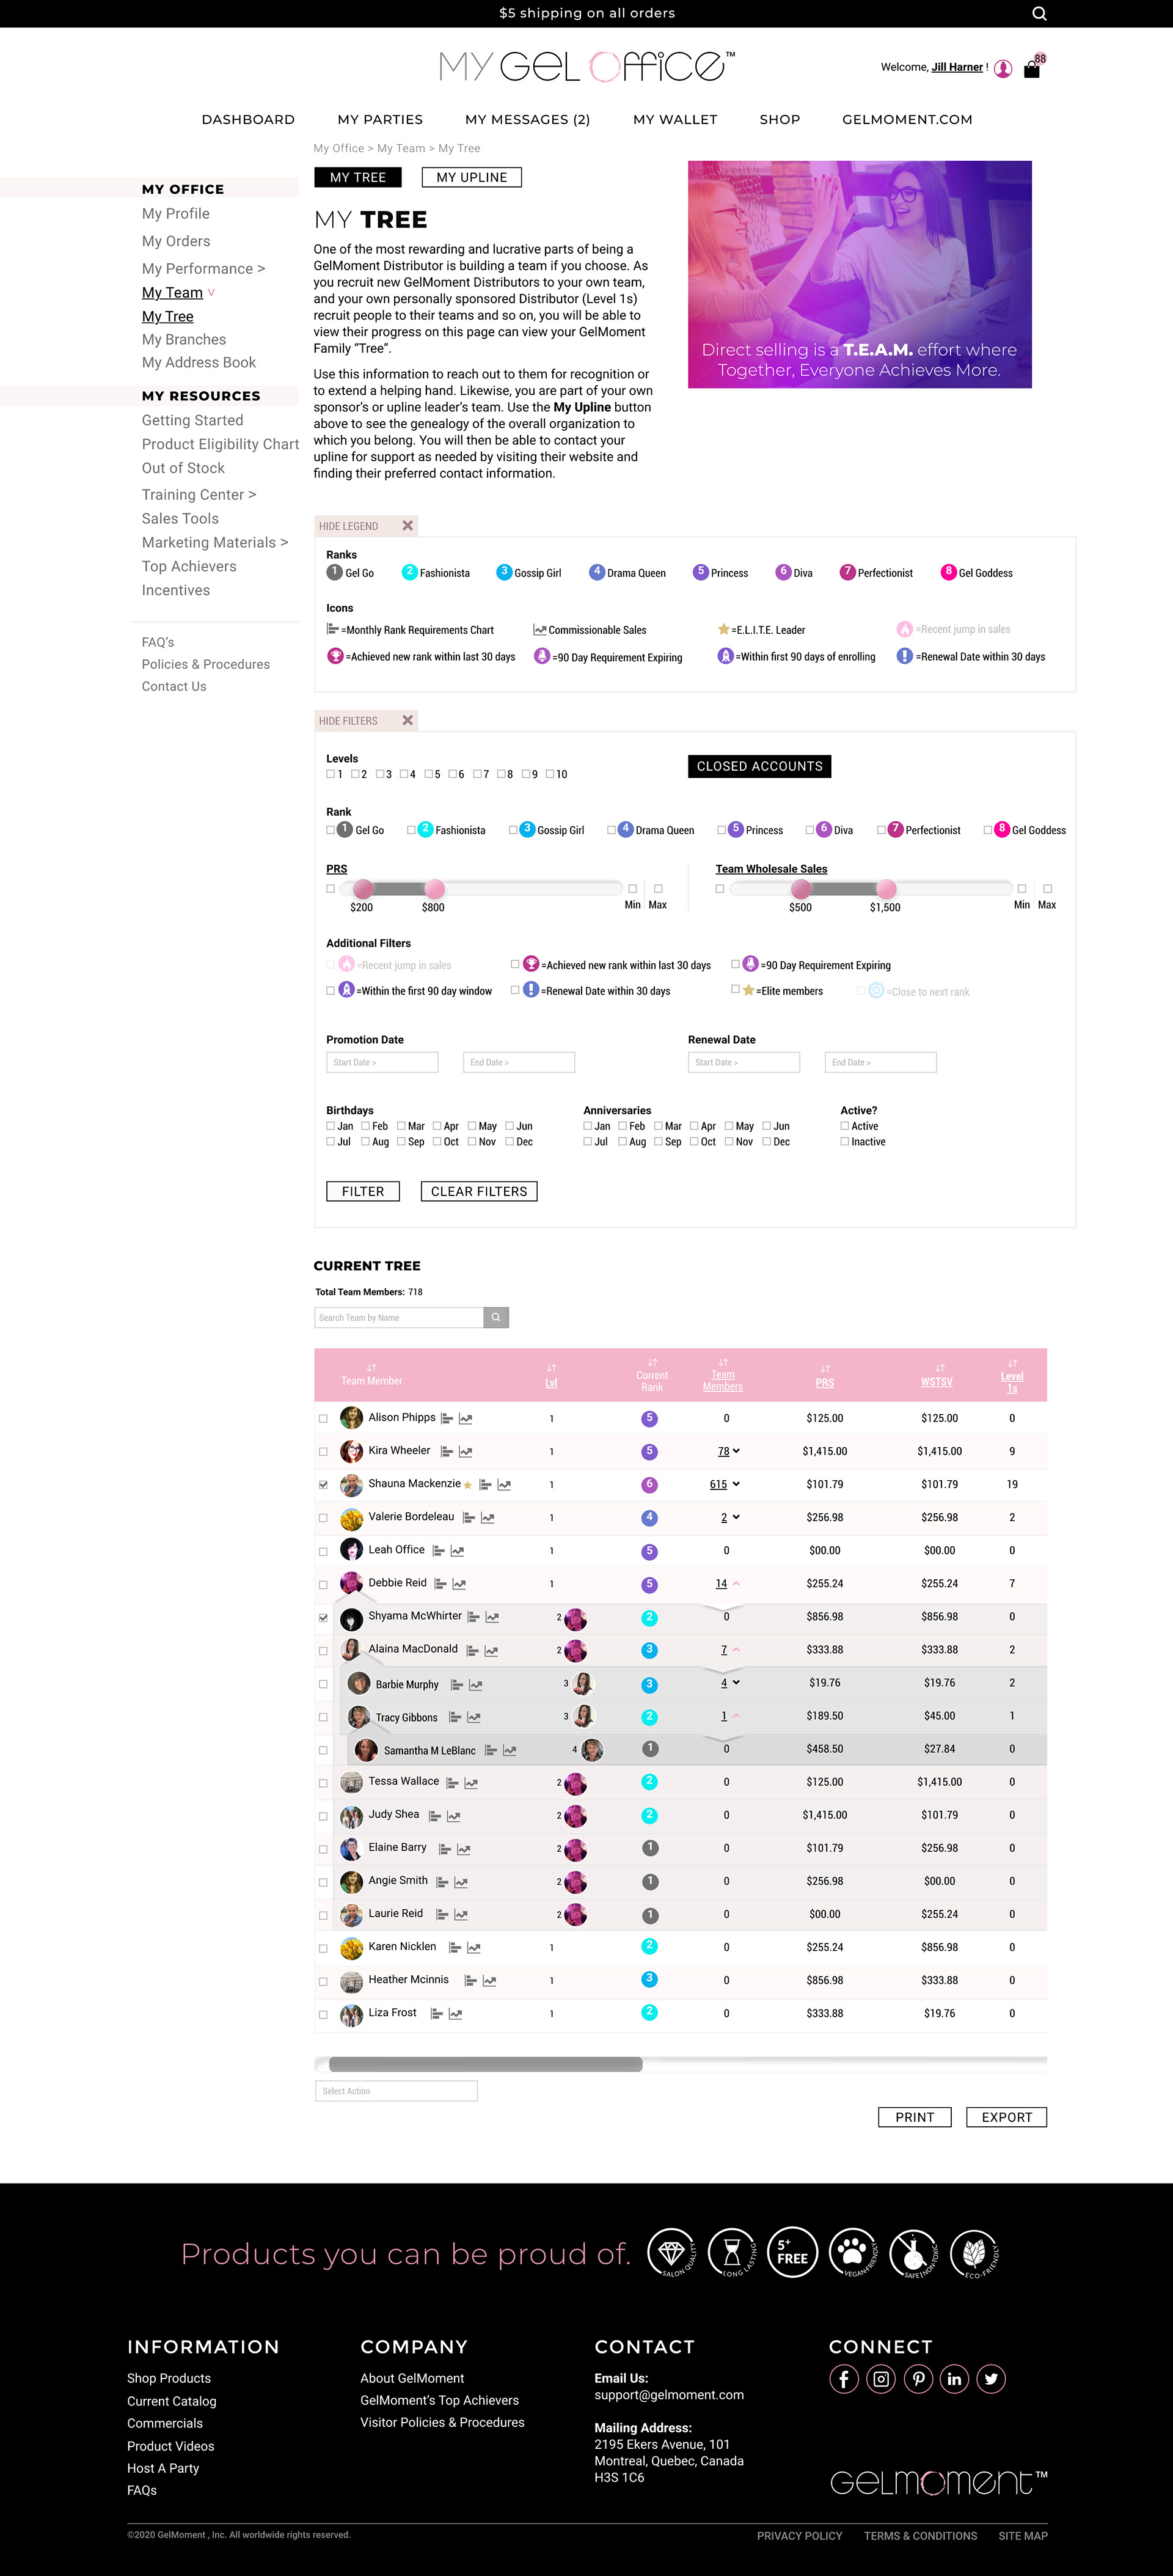Close the legend with the X icon
The image size is (1173, 2576).
click(x=408, y=525)
